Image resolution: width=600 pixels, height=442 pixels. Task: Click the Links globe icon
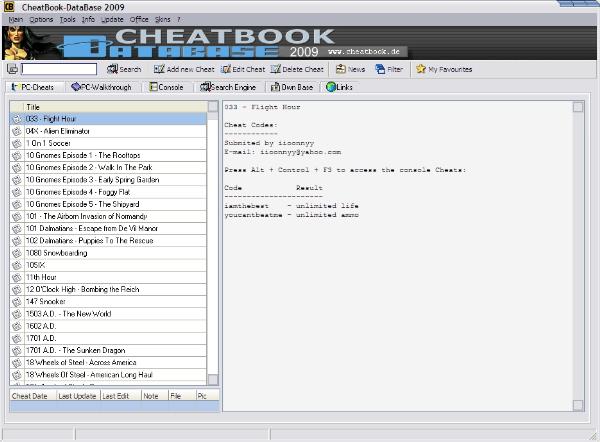[331, 87]
